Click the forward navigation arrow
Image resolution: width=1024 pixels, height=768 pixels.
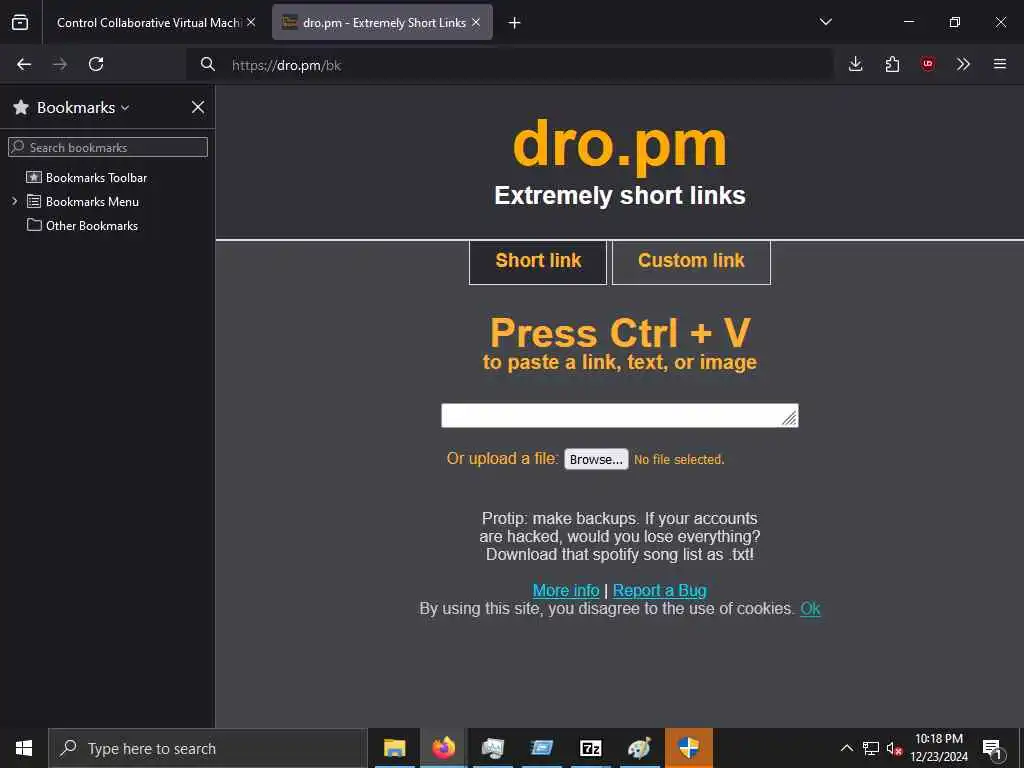(x=60, y=64)
